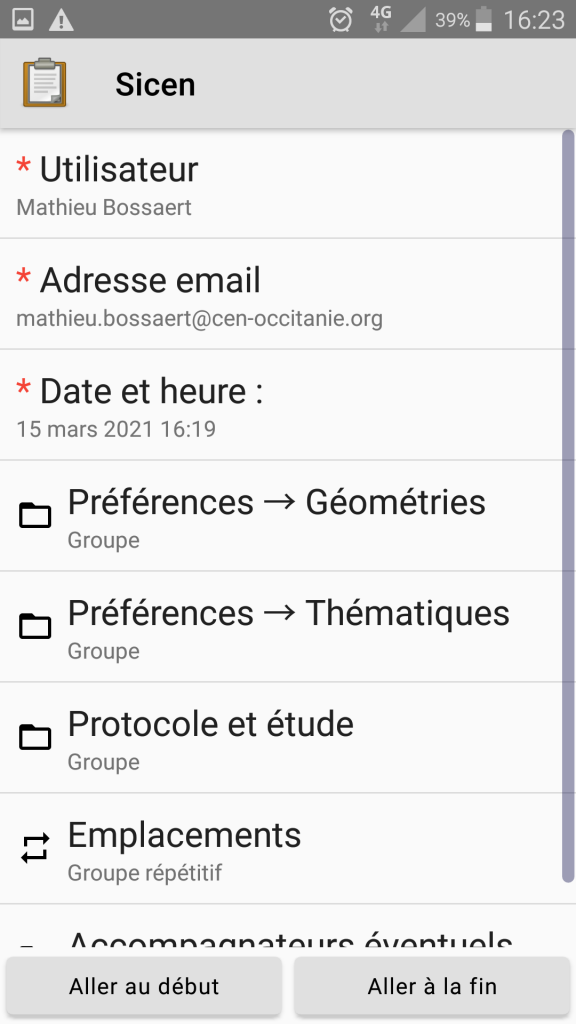Click the Aller à la fin button
This screenshot has height=1024, width=576.
click(432, 986)
